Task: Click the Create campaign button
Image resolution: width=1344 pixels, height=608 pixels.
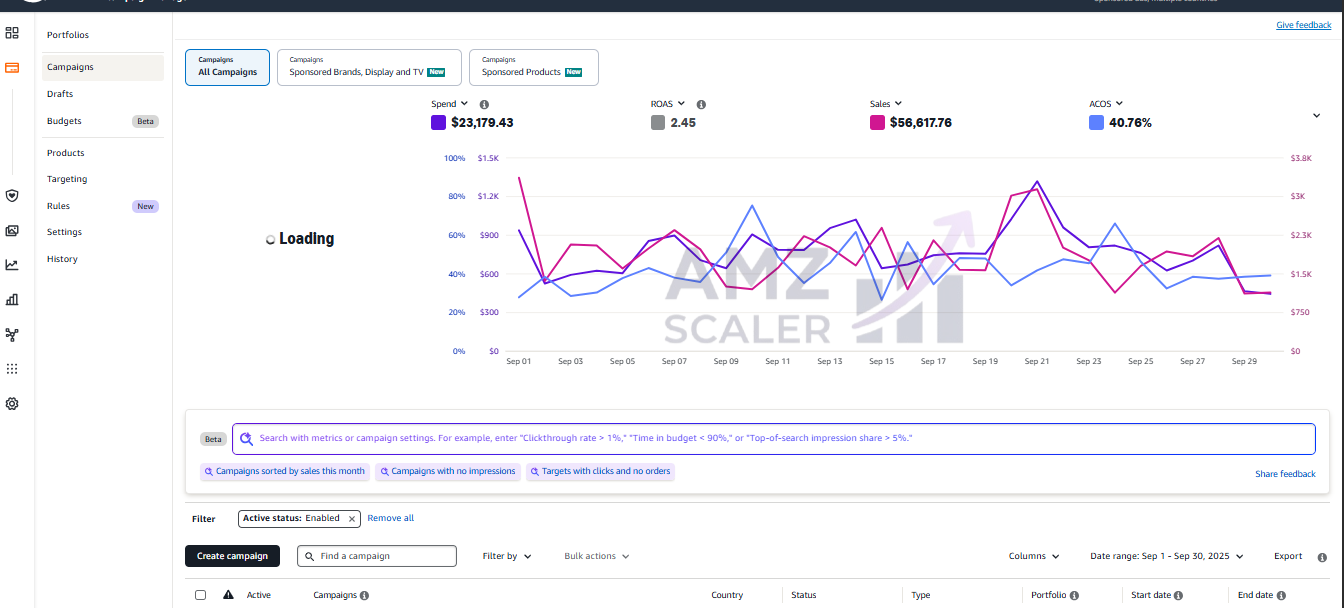Action: coord(233,556)
